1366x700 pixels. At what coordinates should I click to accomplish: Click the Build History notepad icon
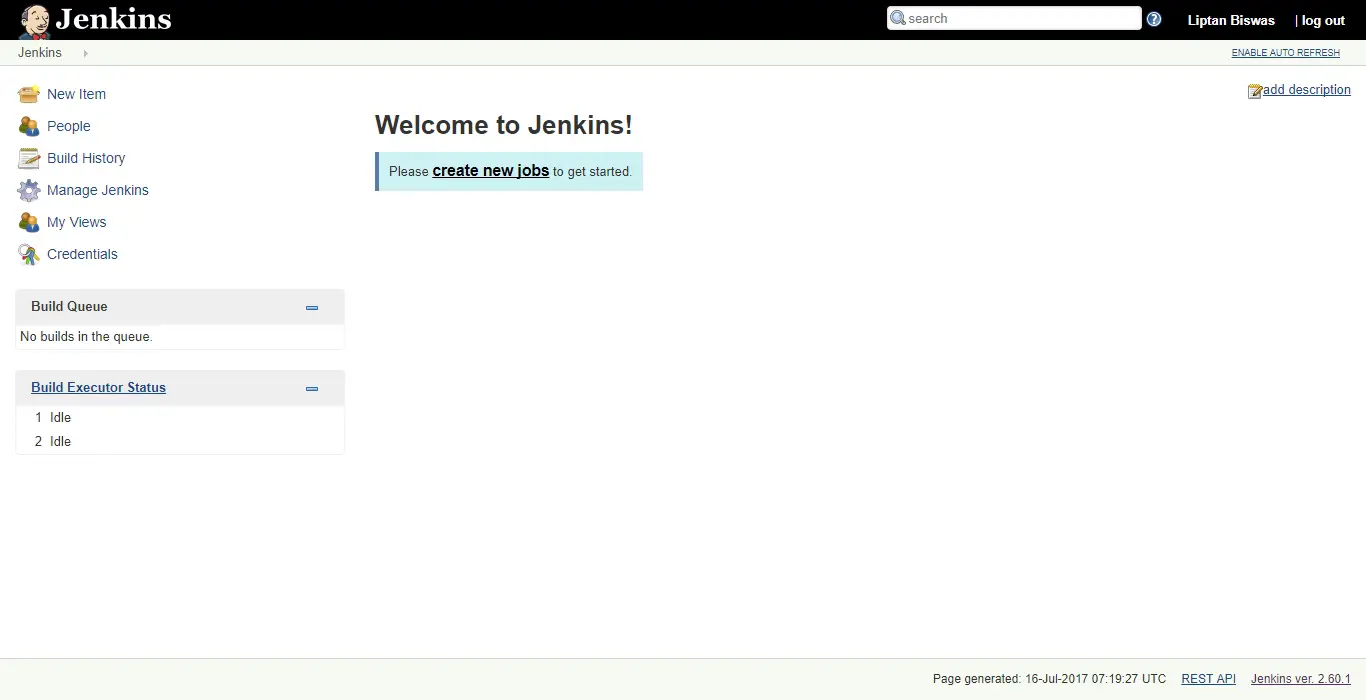(29, 158)
